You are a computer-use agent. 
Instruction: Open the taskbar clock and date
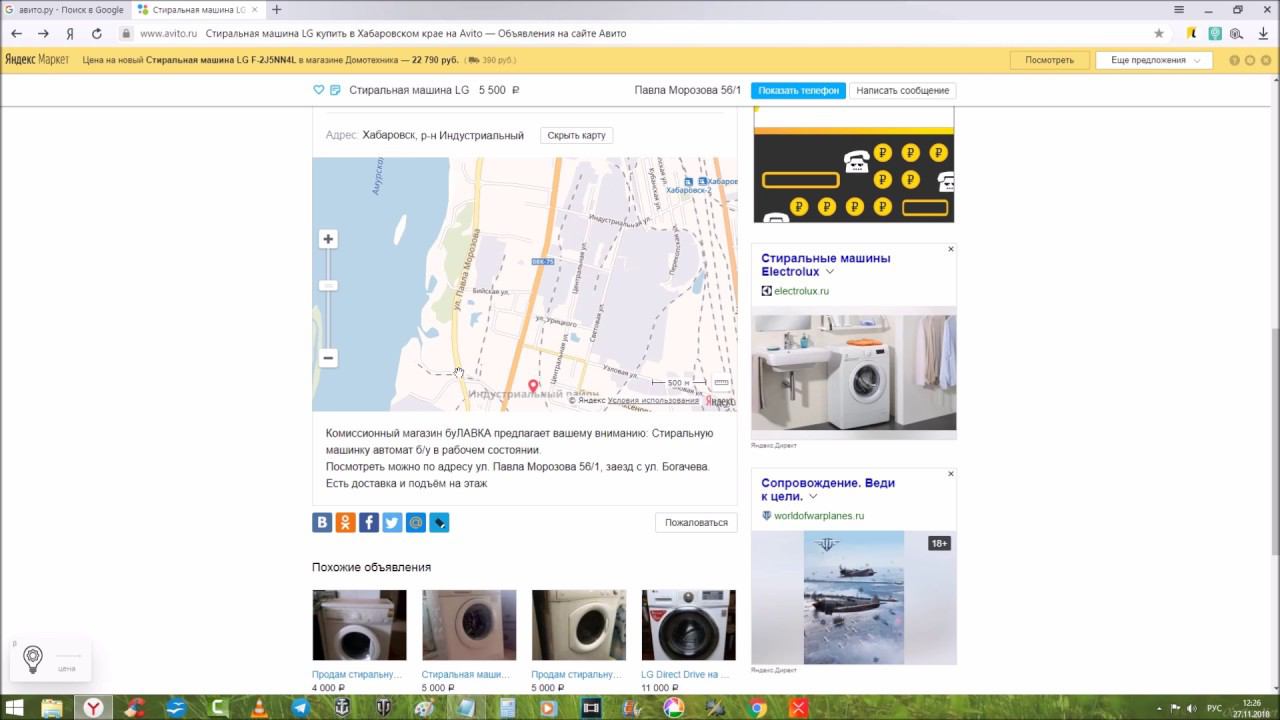pos(1252,708)
